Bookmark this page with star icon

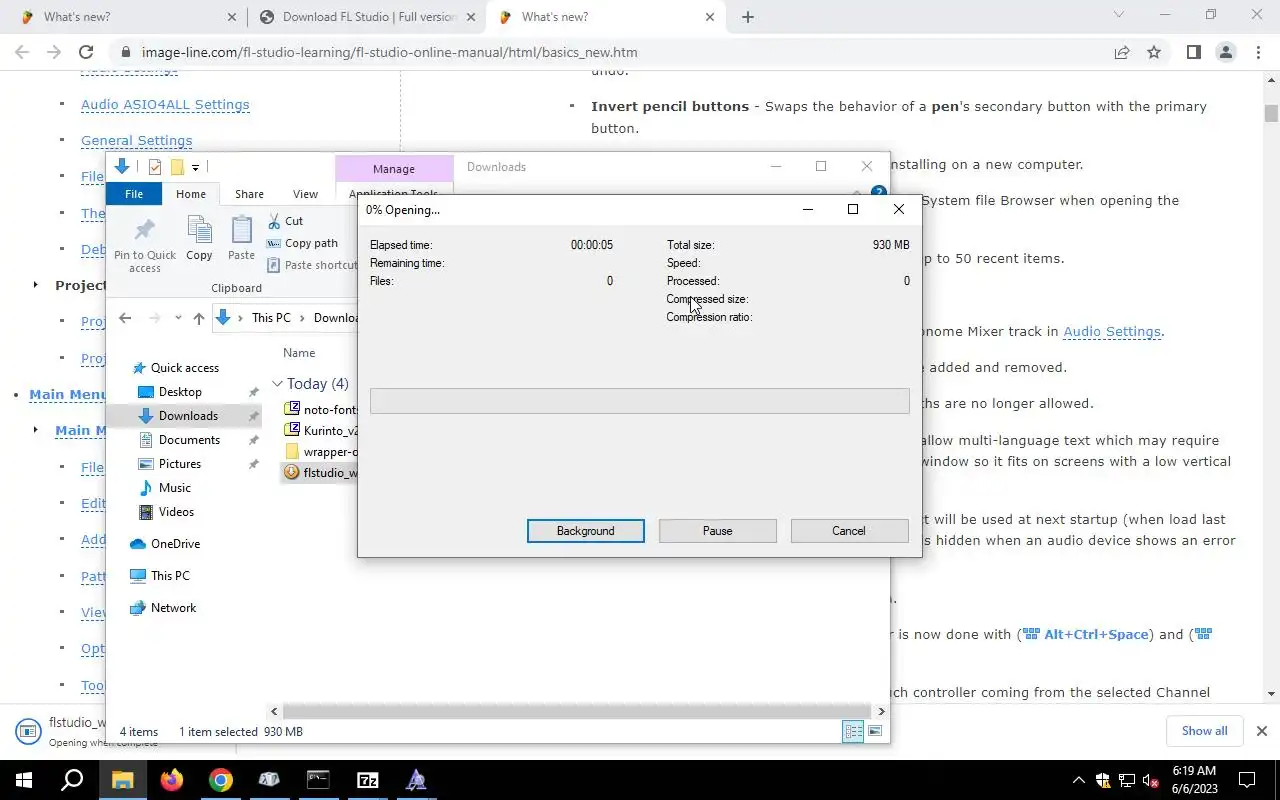[x=1154, y=52]
